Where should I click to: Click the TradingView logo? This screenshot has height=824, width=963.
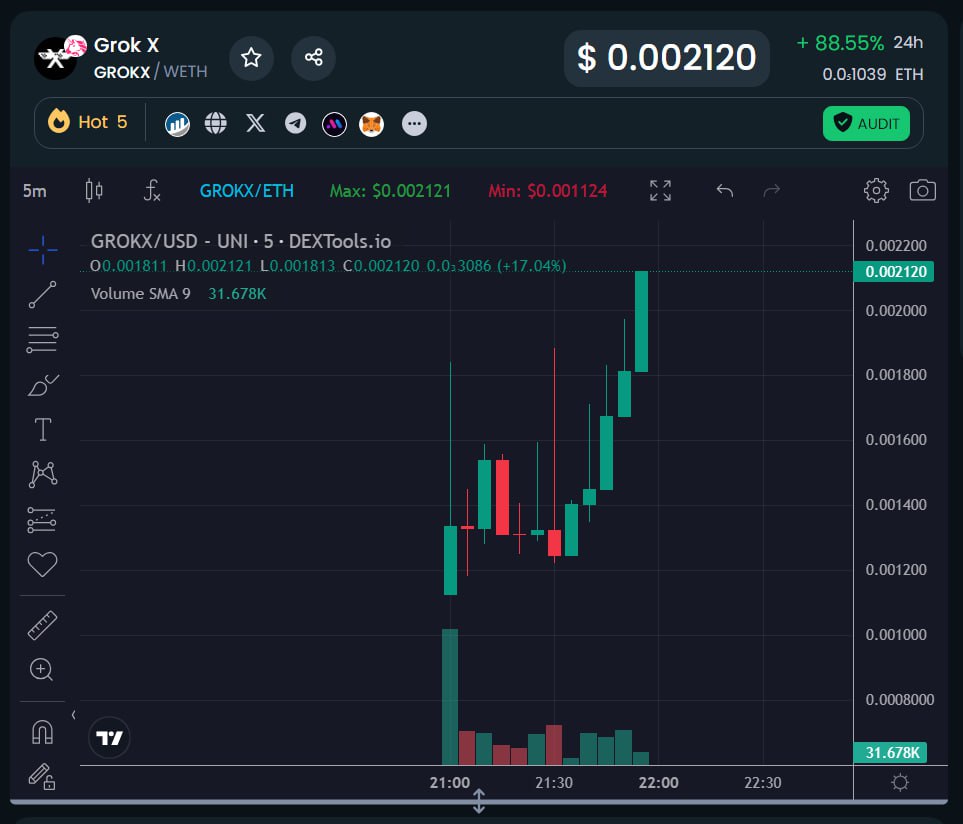tap(109, 737)
